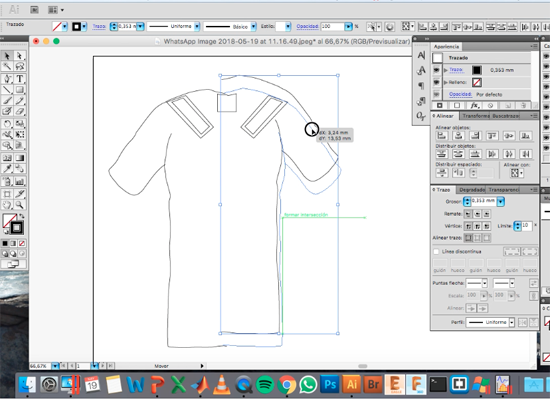The width and height of the screenshot is (550, 399).
Task: Select the Eraser tool
Action: (x=20, y=111)
